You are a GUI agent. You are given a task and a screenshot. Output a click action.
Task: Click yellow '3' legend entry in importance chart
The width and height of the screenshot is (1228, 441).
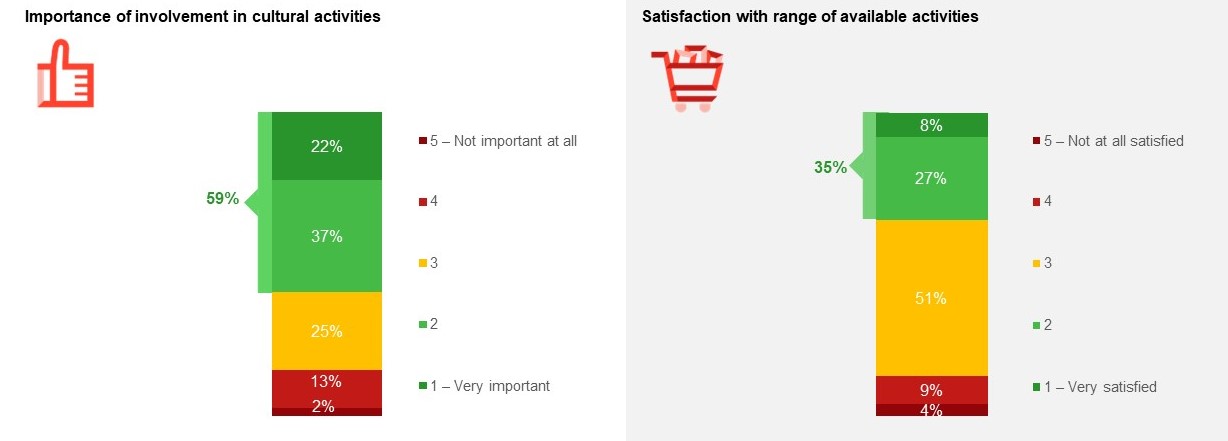(429, 263)
